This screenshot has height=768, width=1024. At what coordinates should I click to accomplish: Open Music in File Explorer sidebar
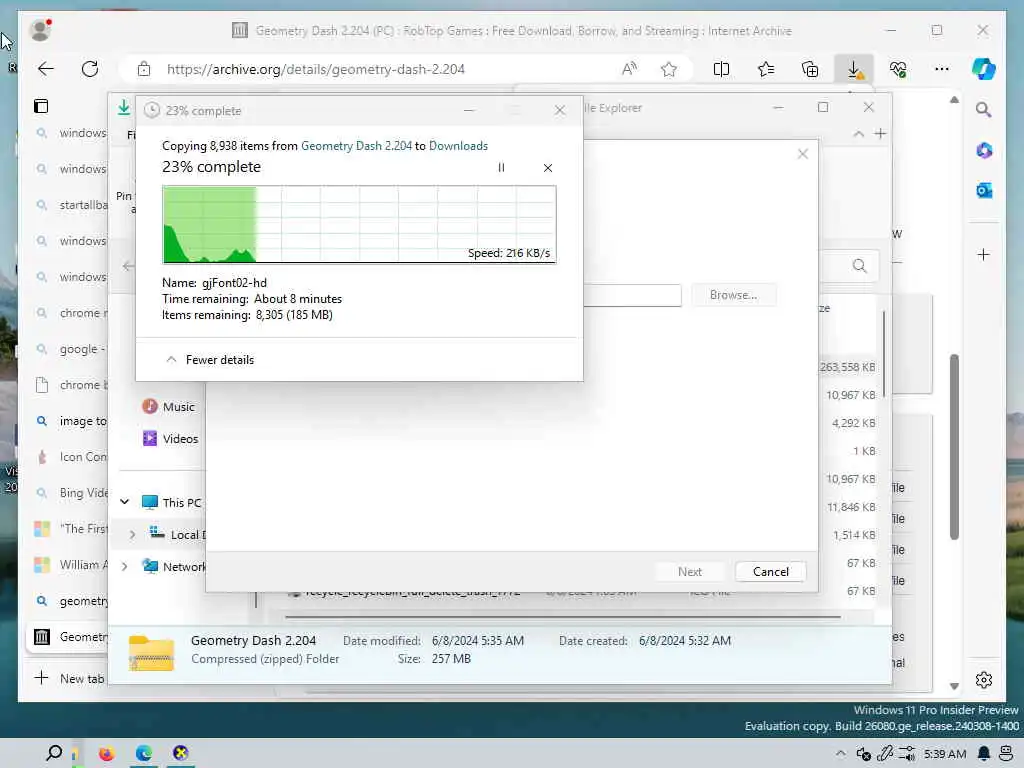point(169,407)
